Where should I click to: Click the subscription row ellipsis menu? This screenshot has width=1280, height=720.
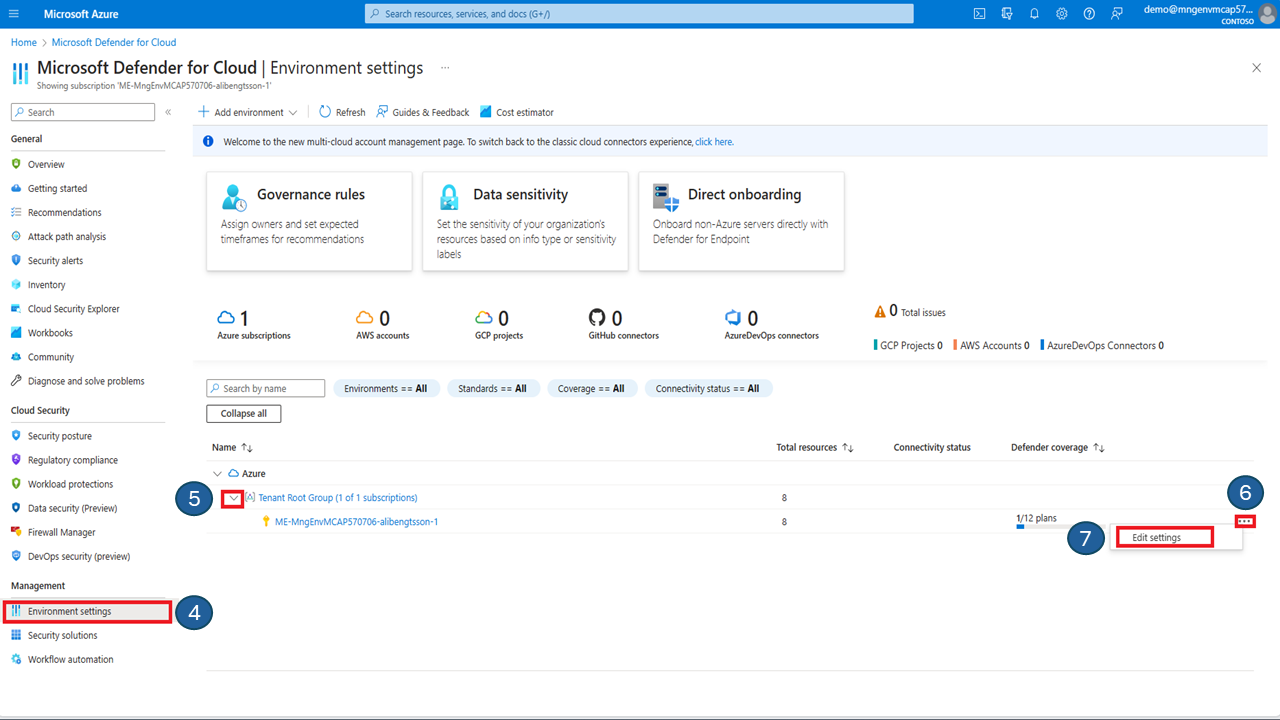[1245, 521]
